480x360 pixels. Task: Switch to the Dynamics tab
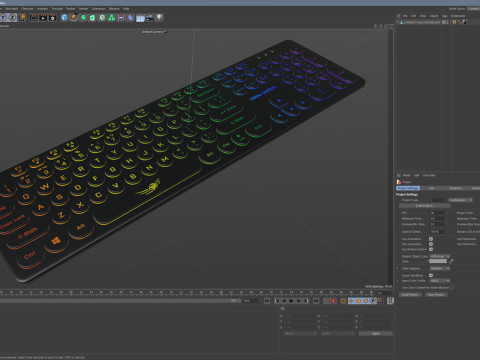tap(455, 188)
